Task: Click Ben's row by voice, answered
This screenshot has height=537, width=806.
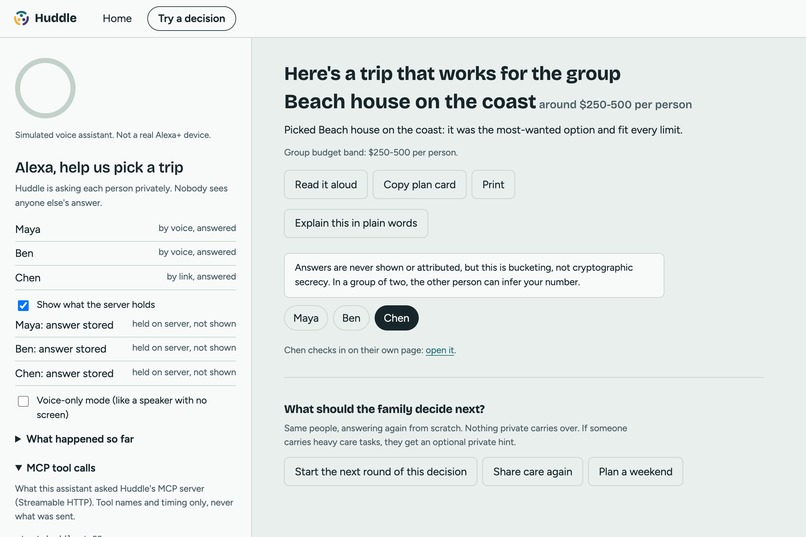Action: 125,253
